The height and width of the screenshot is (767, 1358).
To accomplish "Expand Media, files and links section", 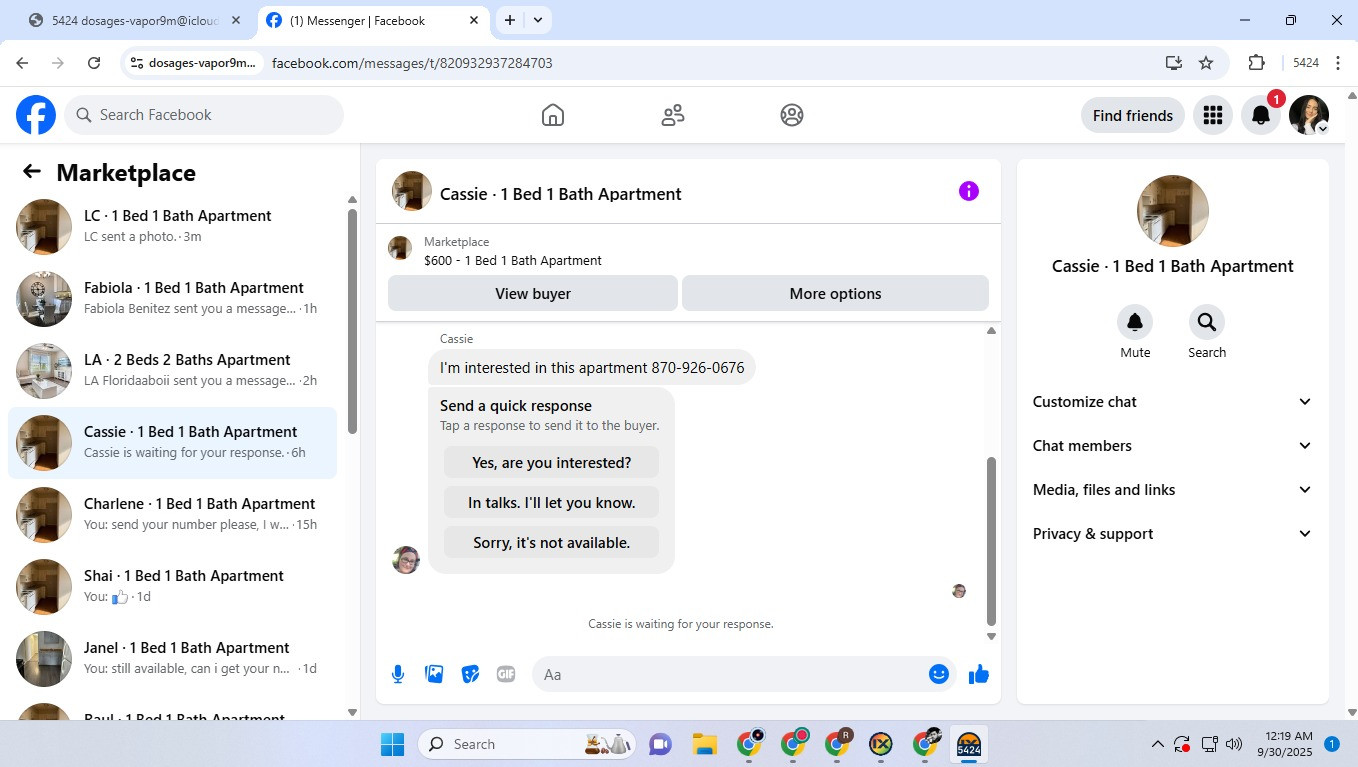I will [x=1172, y=490].
